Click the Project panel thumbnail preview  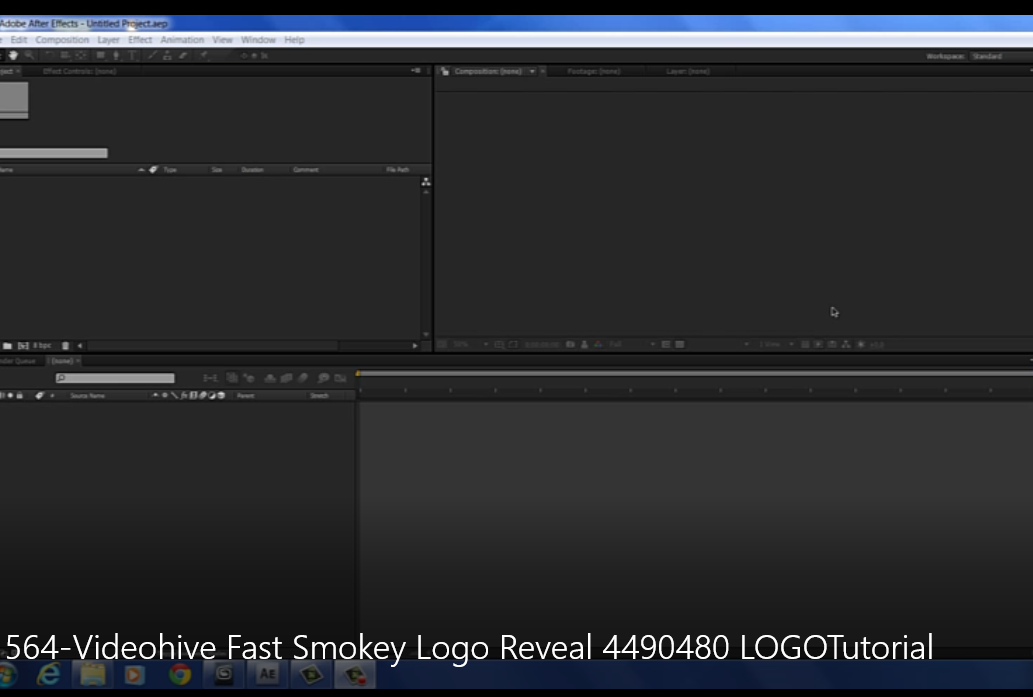tap(14, 100)
